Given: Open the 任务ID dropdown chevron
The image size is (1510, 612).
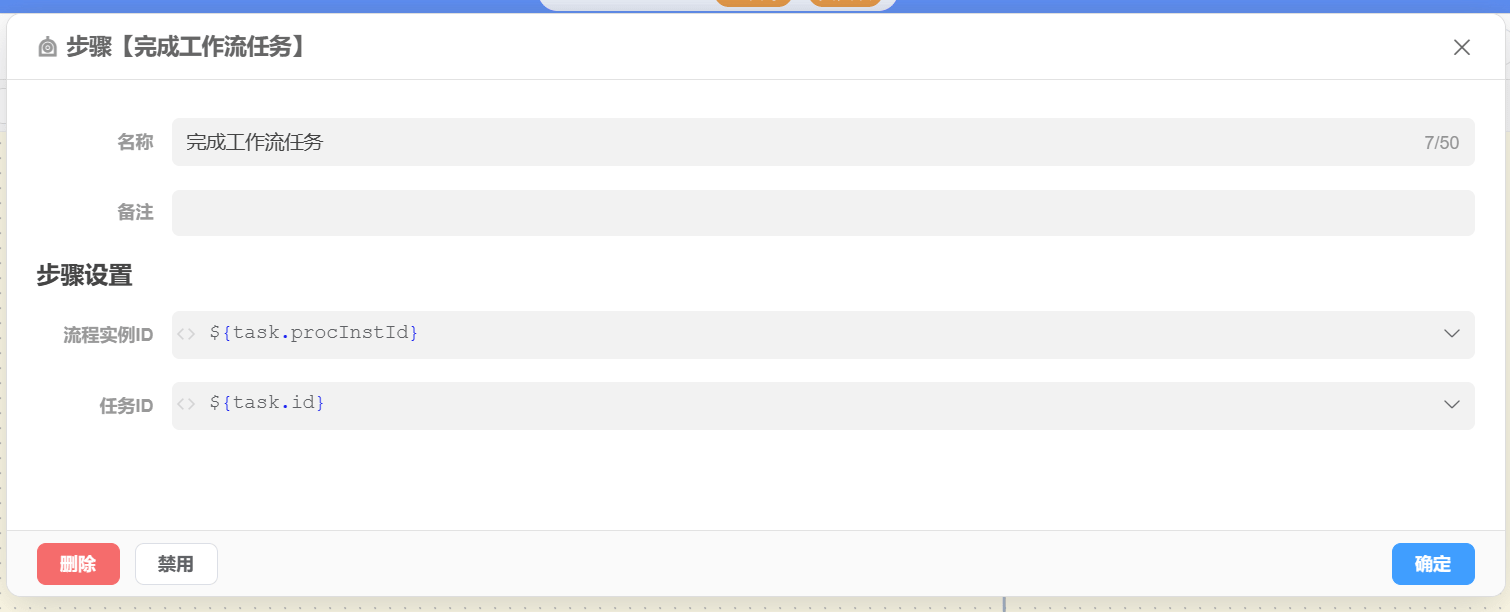Looking at the screenshot, I should [x=1452, y=405].
